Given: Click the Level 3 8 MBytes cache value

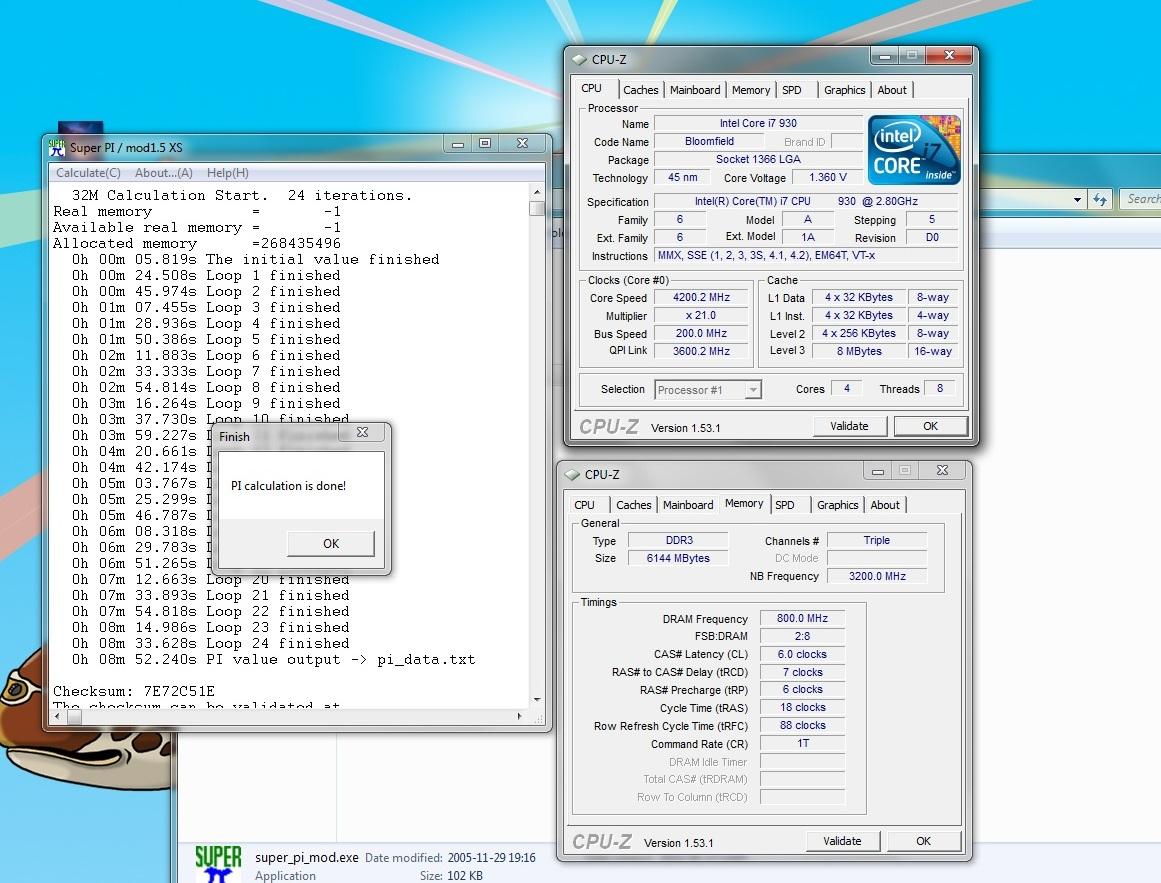Looking at the screenshot, I should 859,352.
